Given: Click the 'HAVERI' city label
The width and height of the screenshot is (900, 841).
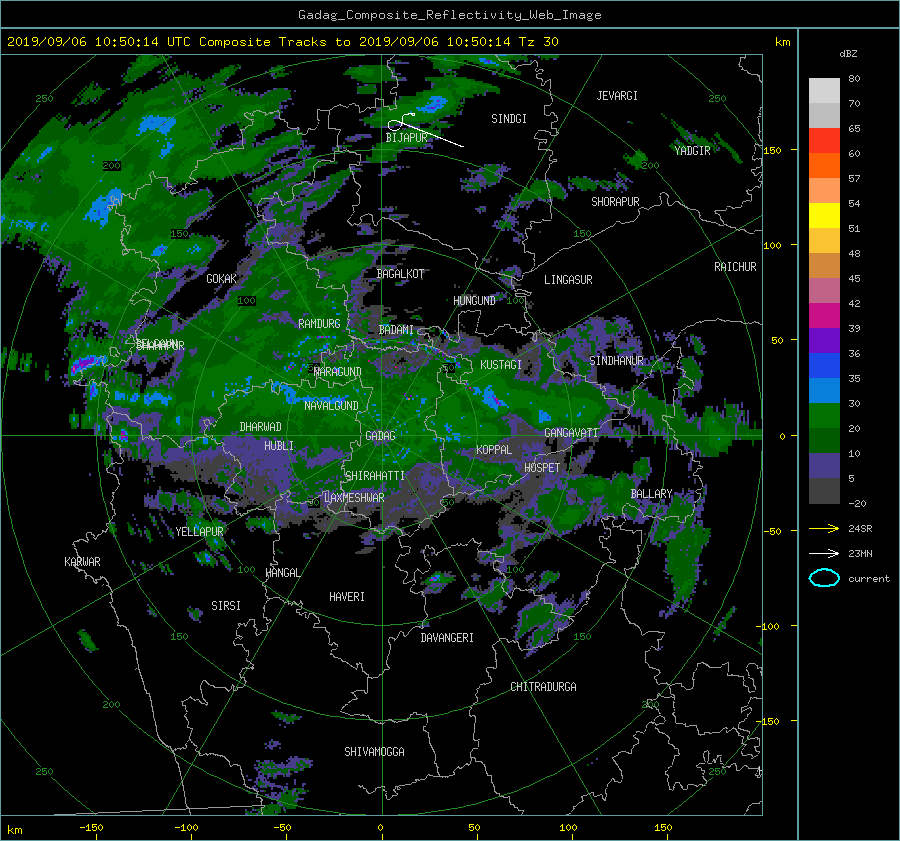Looking at the screenshot, I should 347,597.
